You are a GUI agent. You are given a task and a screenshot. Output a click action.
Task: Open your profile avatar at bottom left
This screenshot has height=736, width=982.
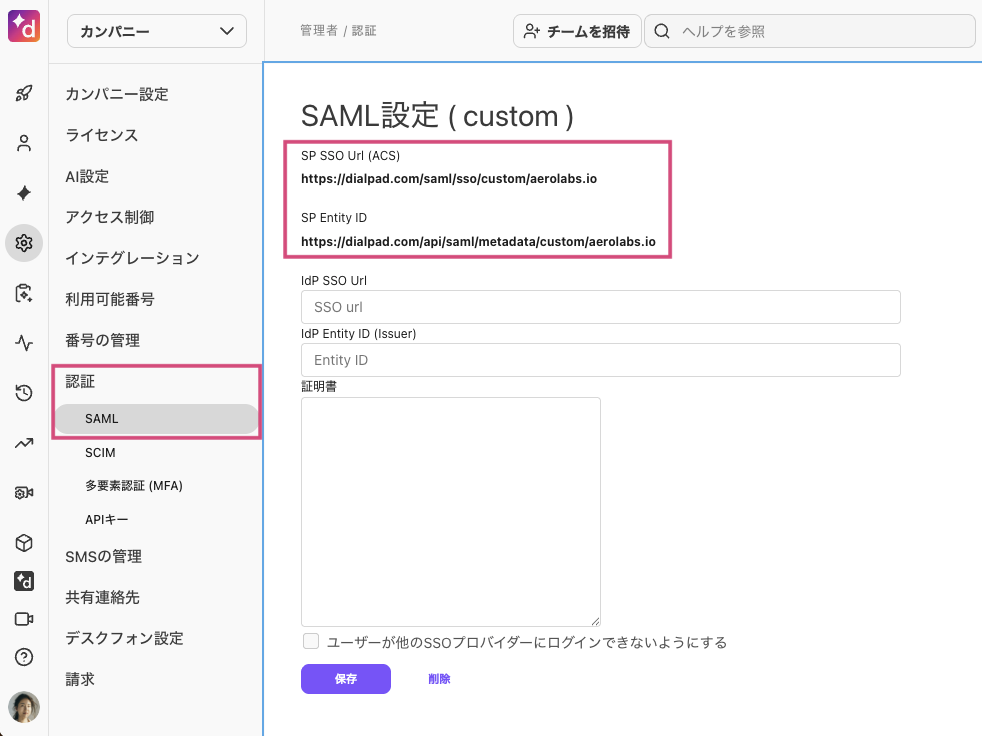click(x=24, y=707)
